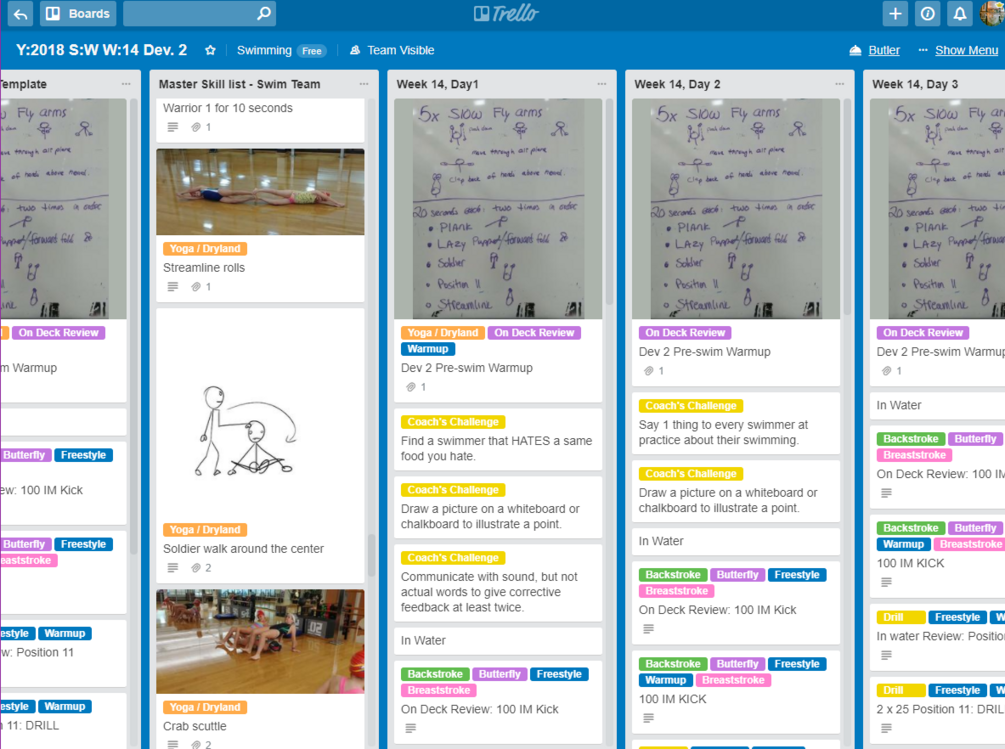Click Breaststroke label on Day 2 100 IM KICK
Screen dimensions: 1005x749
[733, 680]
